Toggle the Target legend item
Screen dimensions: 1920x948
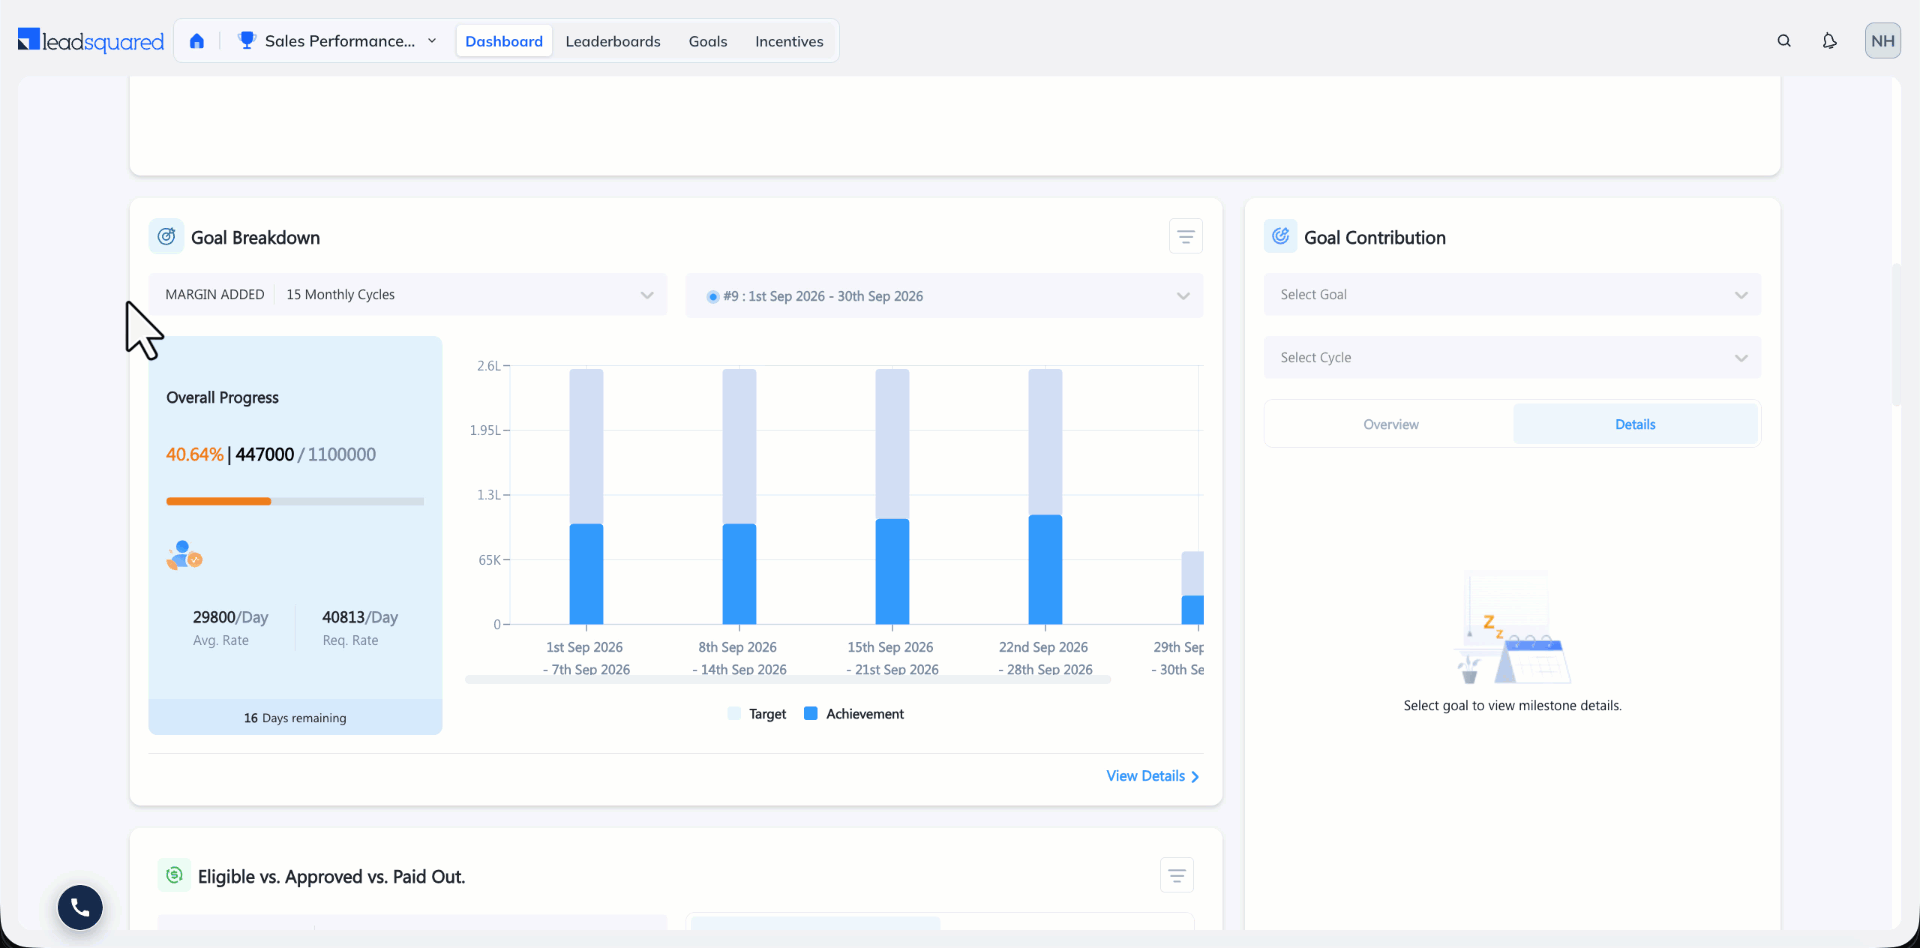[757, 714]
